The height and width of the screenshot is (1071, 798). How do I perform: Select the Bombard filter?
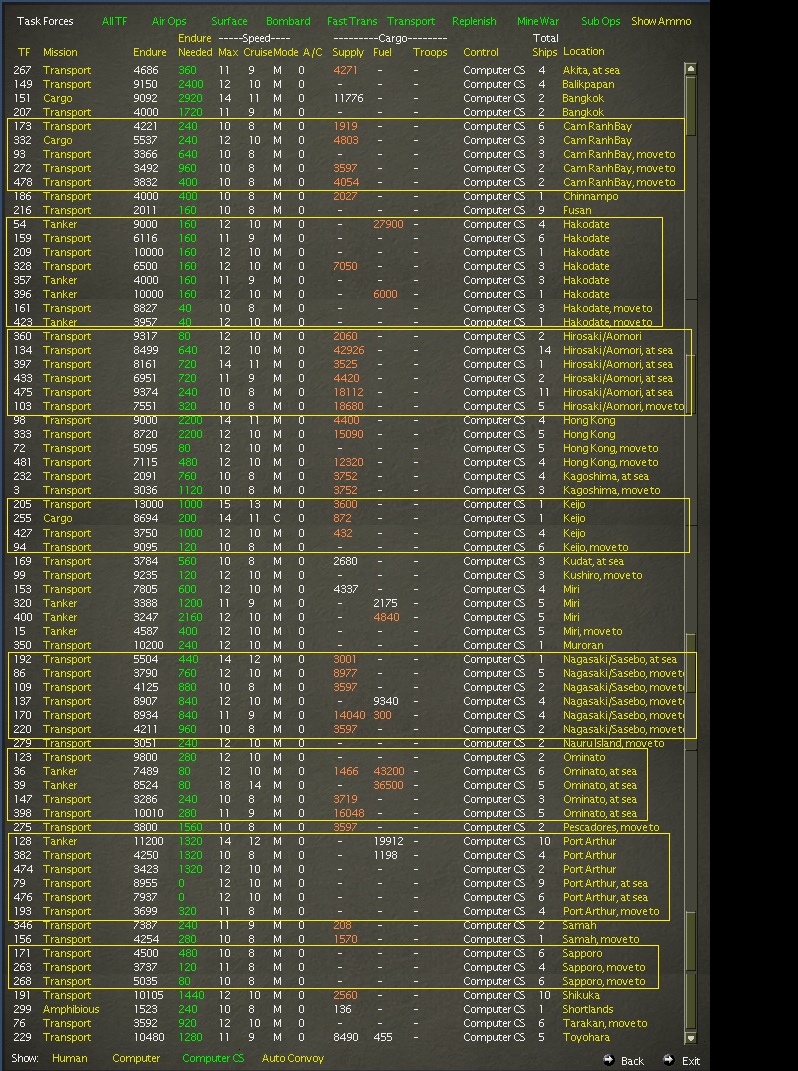coord(288,21)
